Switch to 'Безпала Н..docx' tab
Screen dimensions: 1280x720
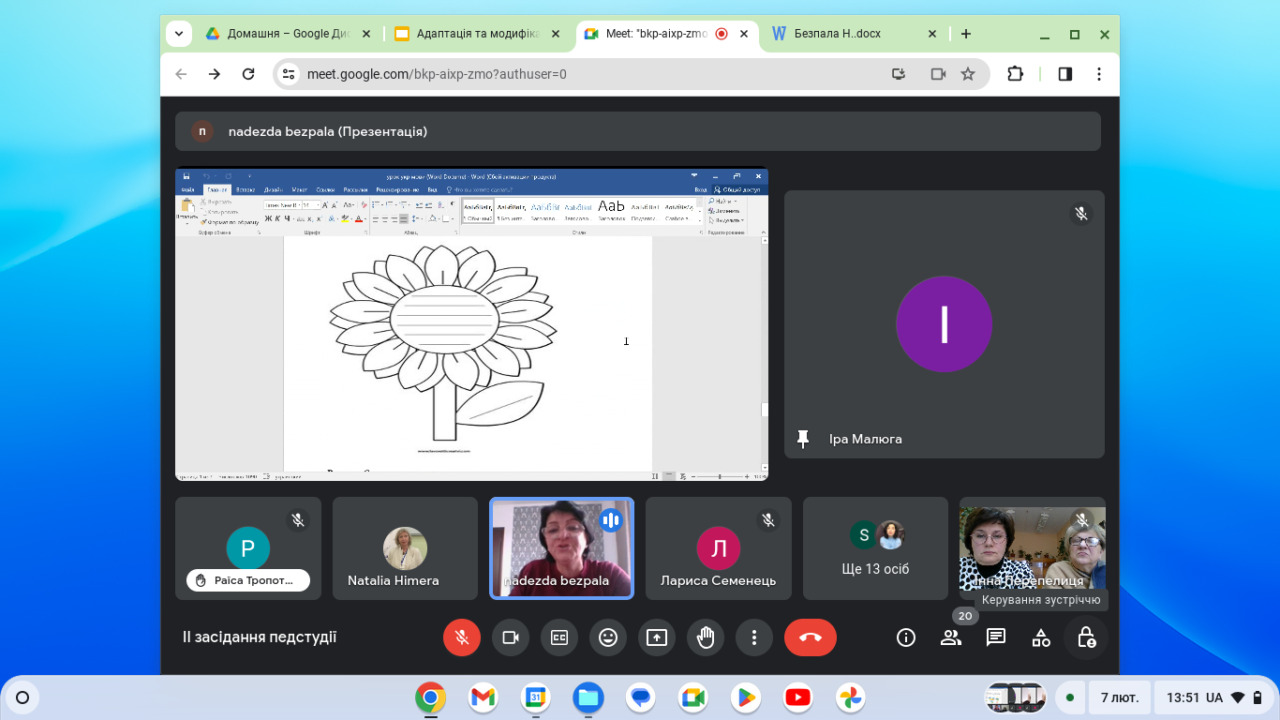855,33
